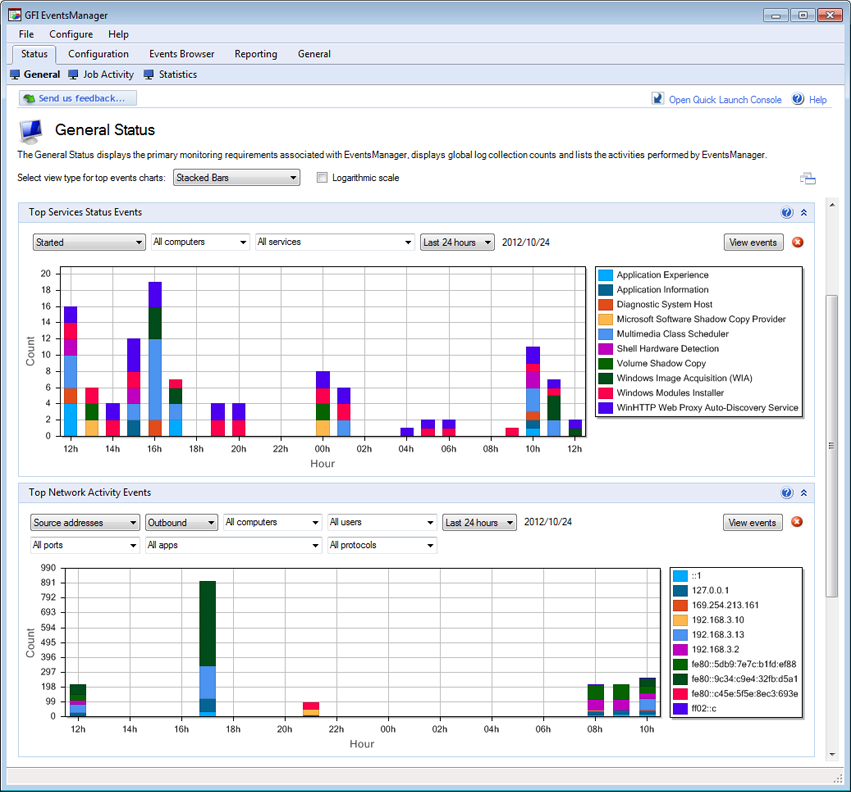
Task: Remove the Top Network Activity chart with red X
Action: coord(797,522)
